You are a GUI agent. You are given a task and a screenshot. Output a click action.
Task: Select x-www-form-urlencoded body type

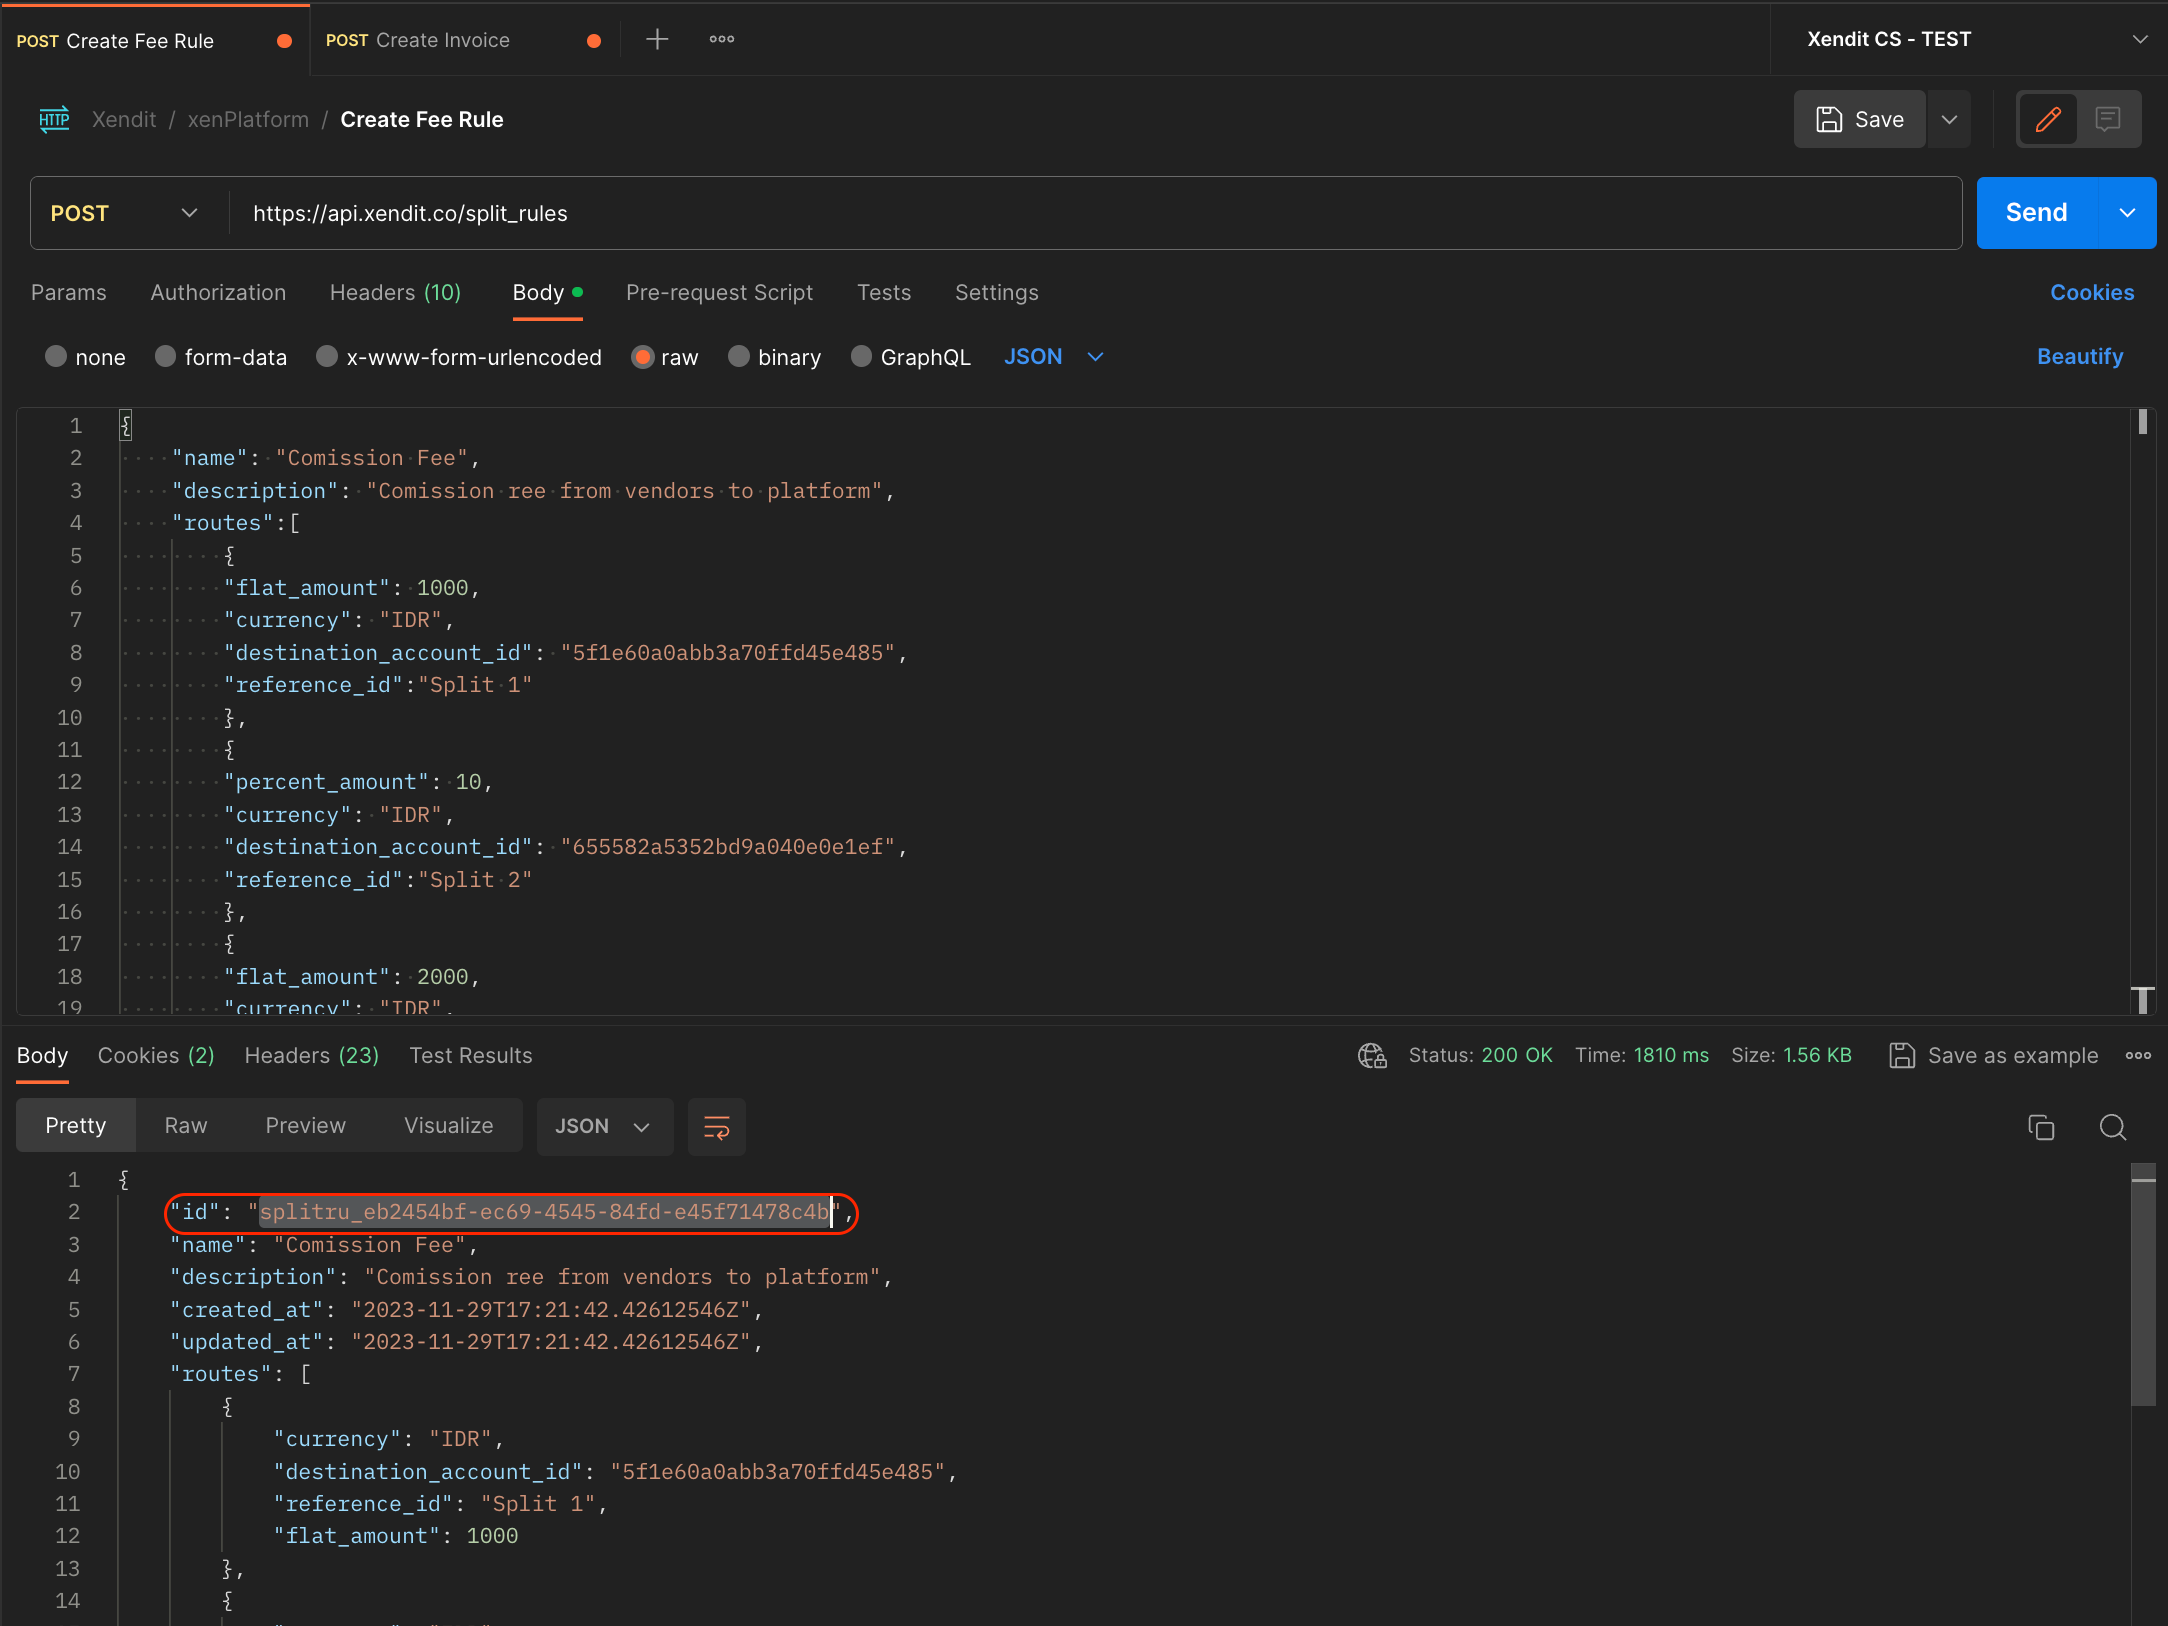pos(327,356)
